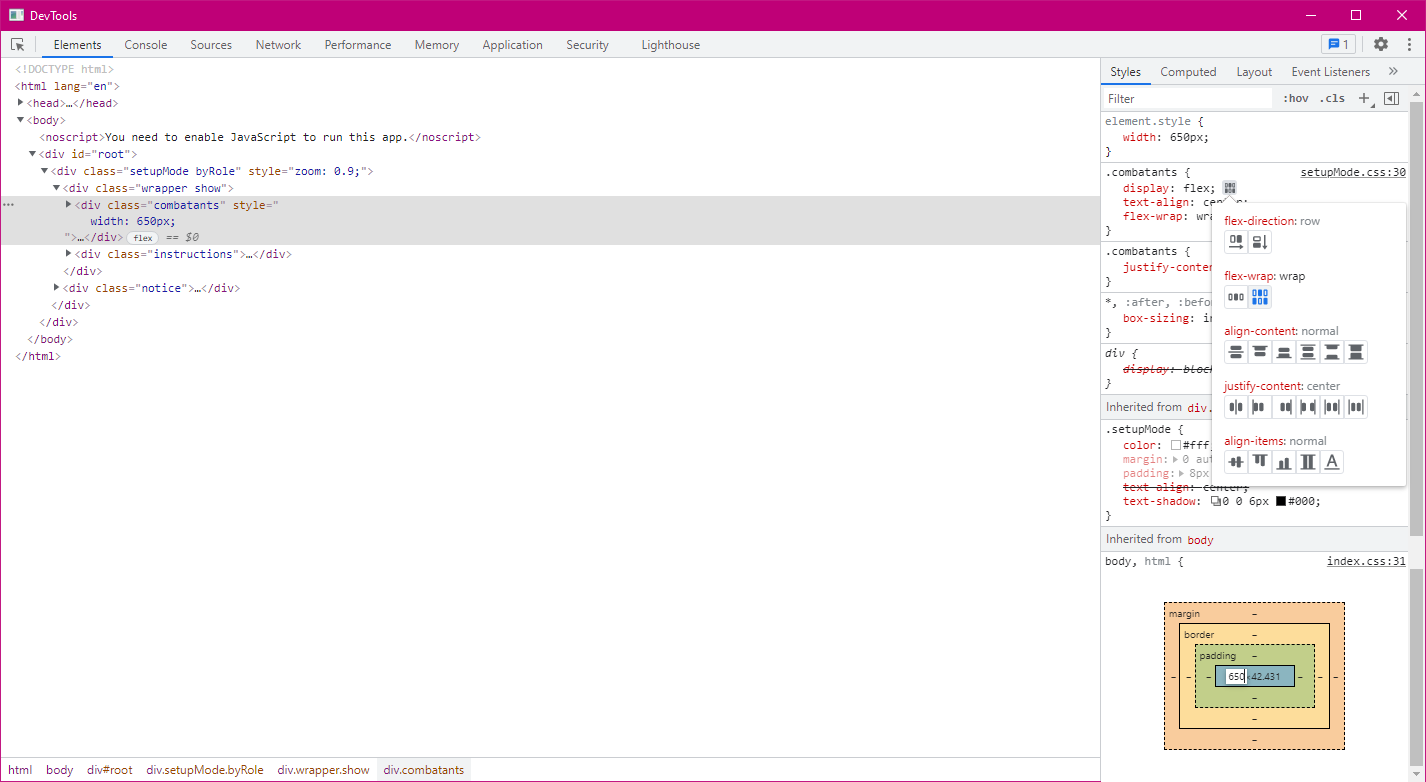This screenshot has height=782, width=1426.
Task: Show more Styles pane tabs chevron
Action: click(1393, 71)
